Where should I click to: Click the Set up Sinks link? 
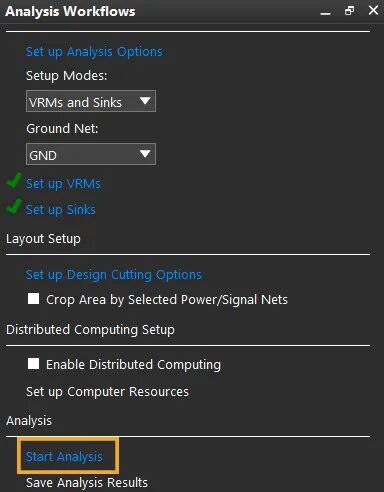pos(61,210)
